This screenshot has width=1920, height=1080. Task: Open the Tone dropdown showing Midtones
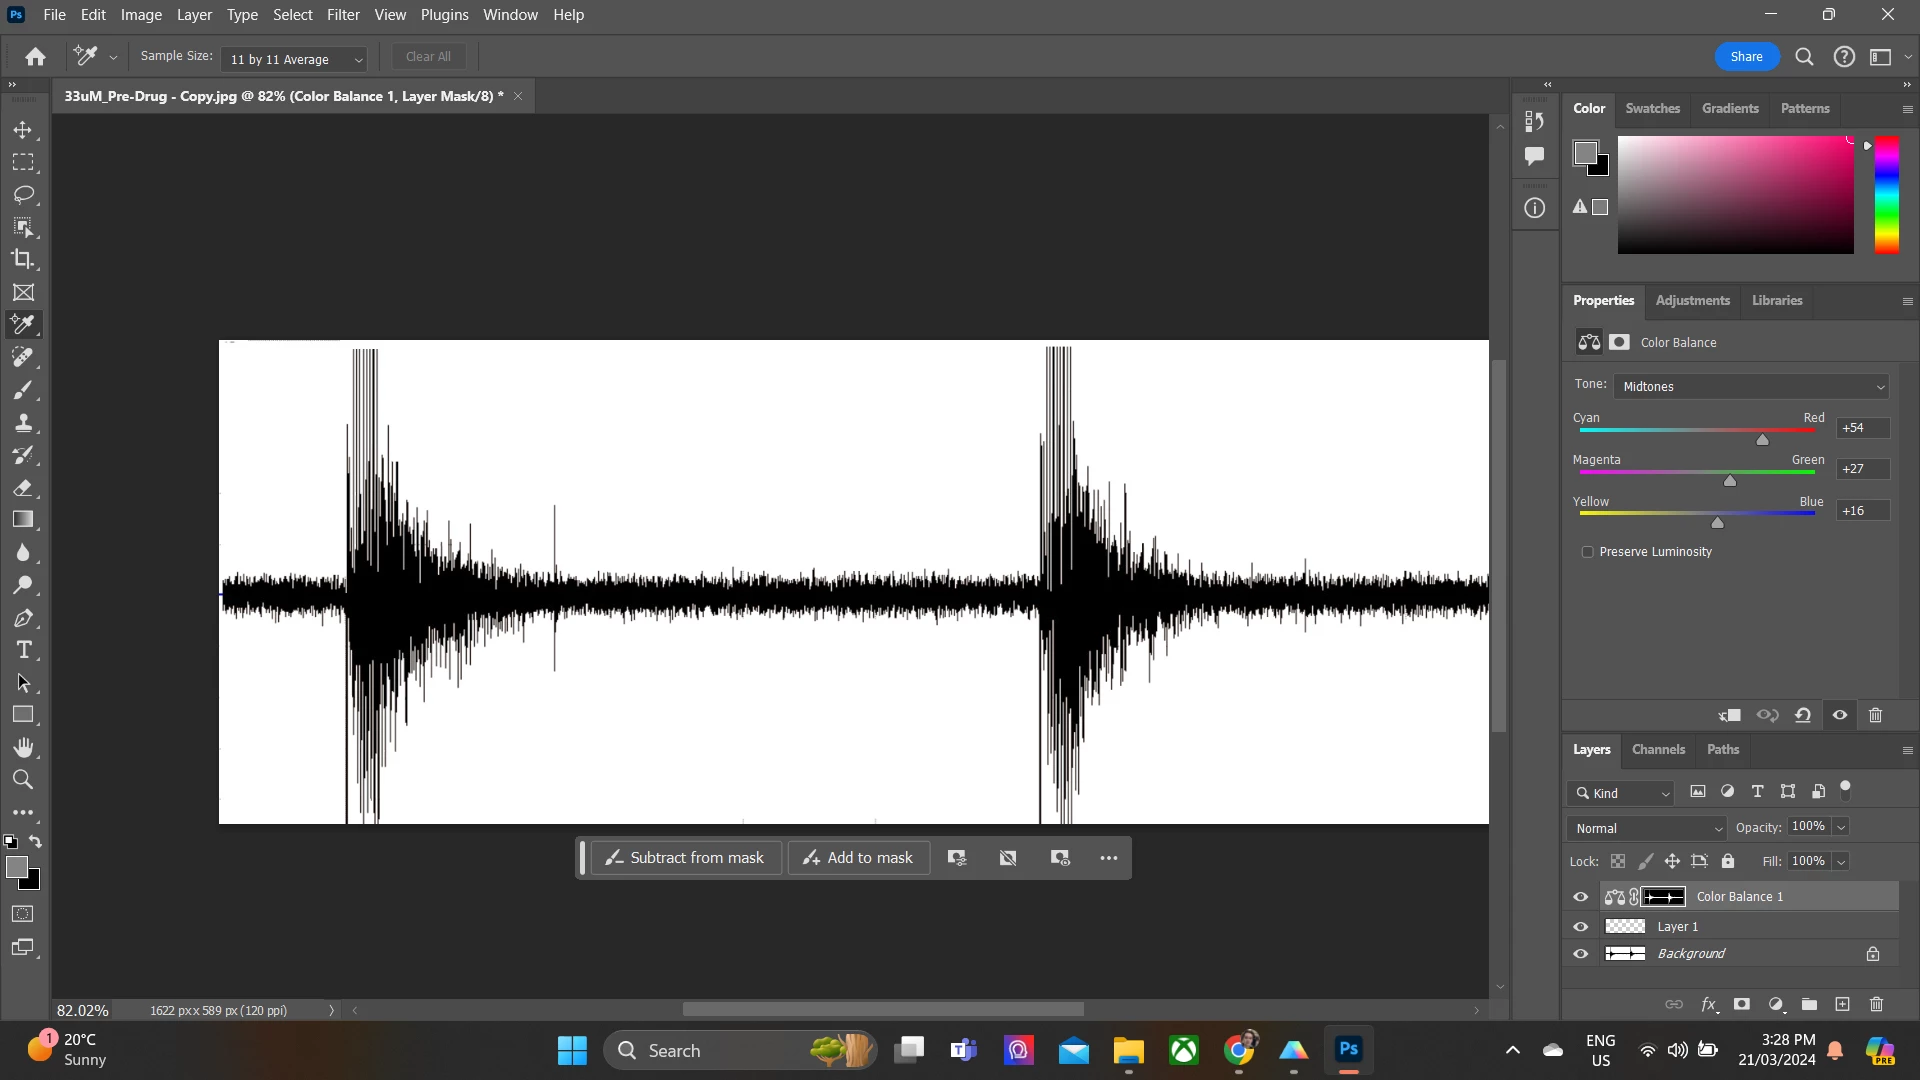[1752, 387]
